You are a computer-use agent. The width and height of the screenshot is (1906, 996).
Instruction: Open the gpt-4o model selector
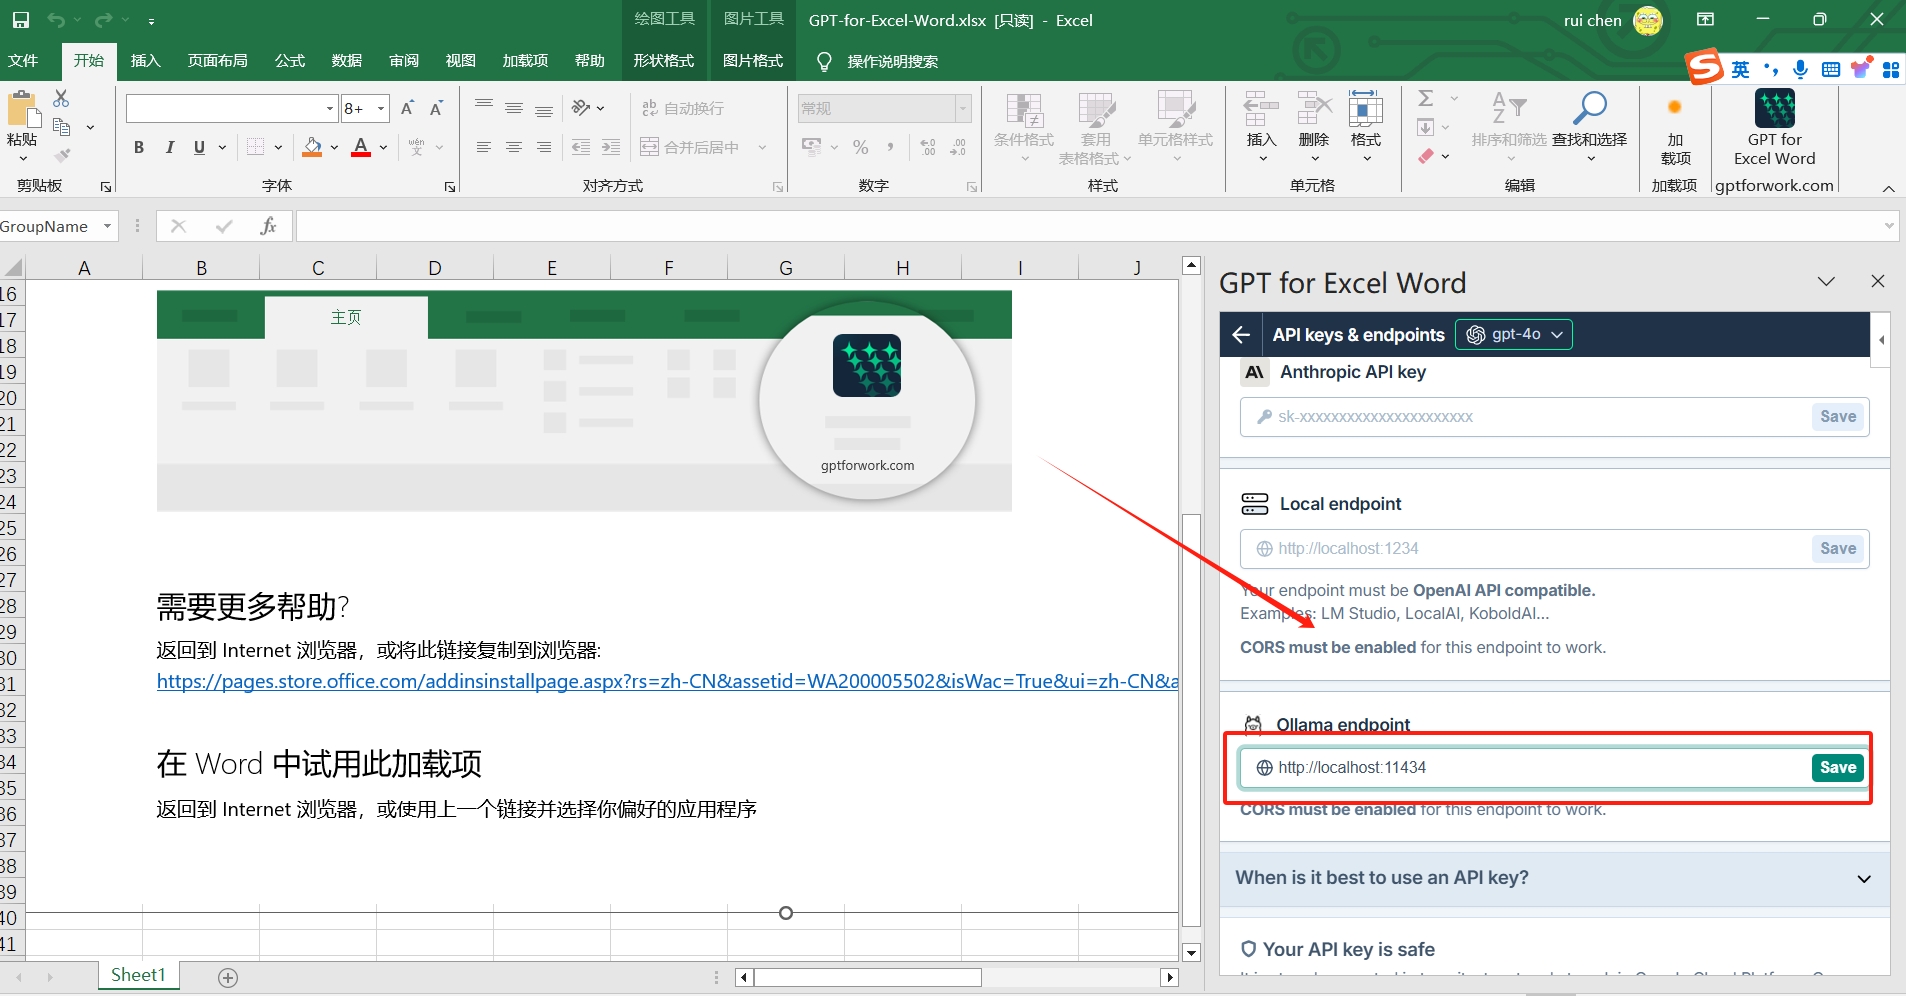click(1514, 335)
